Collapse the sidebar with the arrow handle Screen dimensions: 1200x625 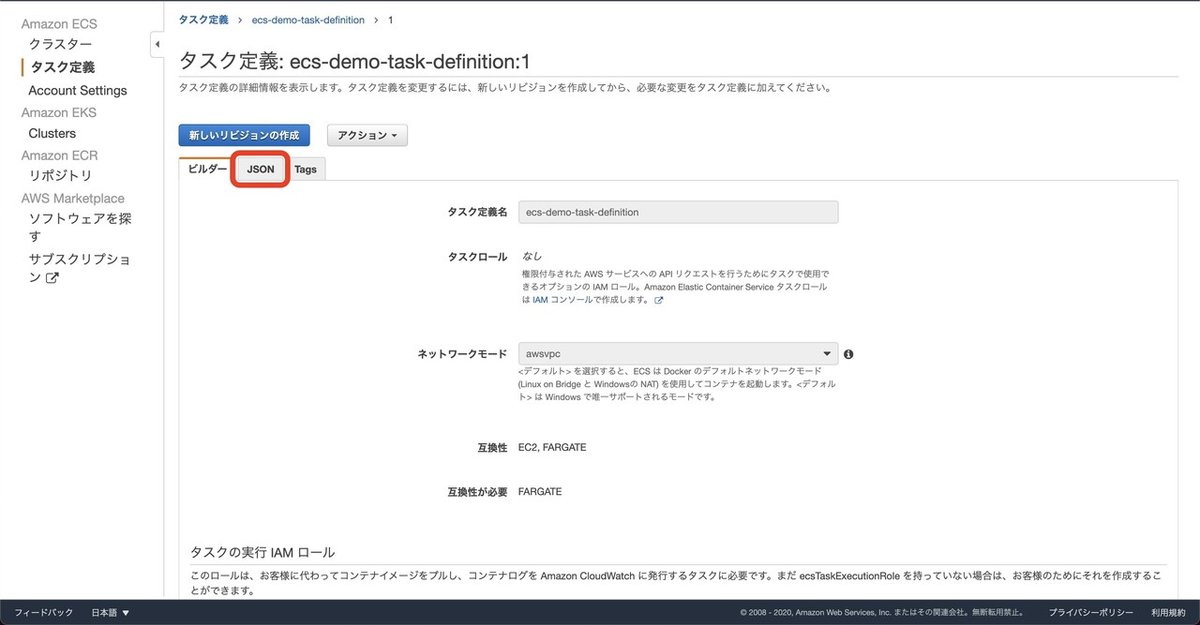click(x=157, y=45)
